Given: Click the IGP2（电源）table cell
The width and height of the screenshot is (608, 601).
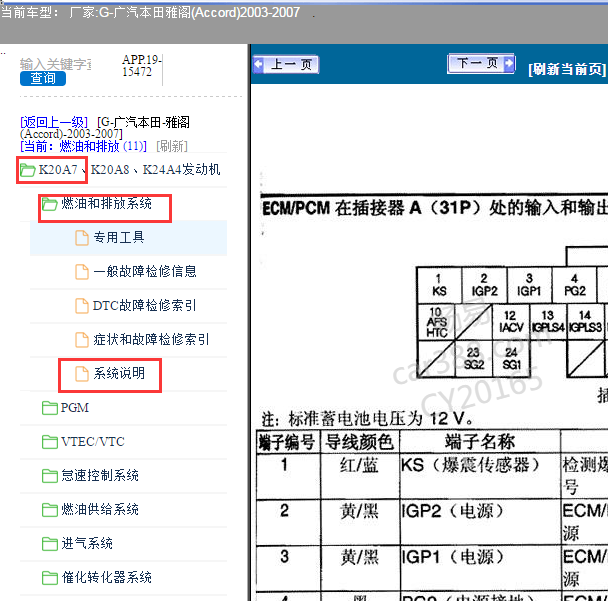Looking at the screenshot, I should [480, 522].
